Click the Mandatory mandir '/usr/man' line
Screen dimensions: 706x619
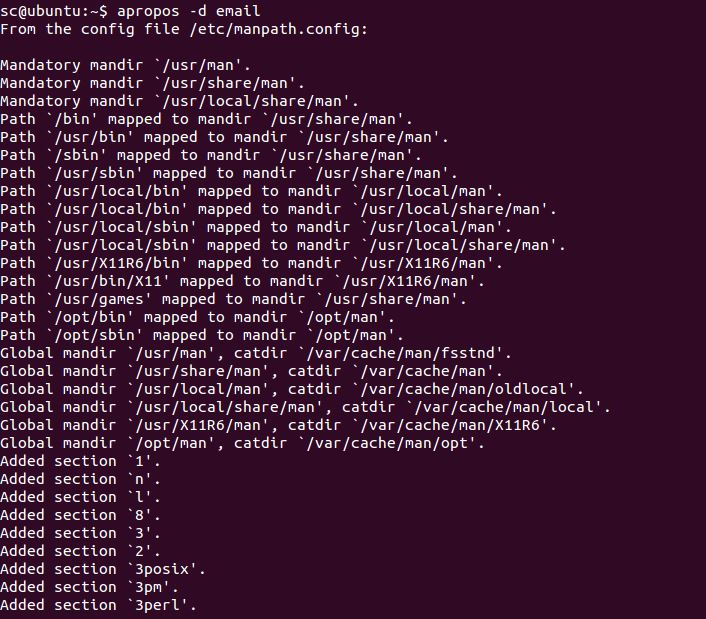pyautogui.click(x=125, y=65)
